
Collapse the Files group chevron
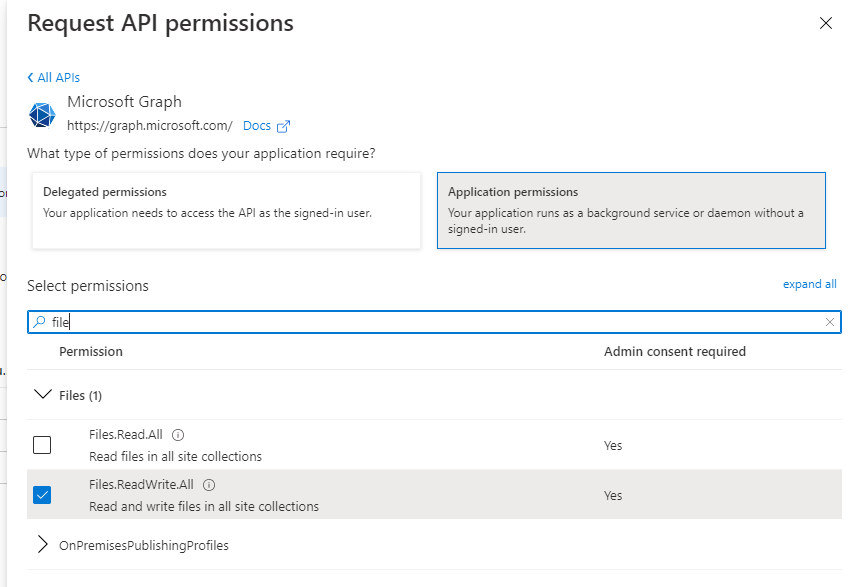[42, 394]
